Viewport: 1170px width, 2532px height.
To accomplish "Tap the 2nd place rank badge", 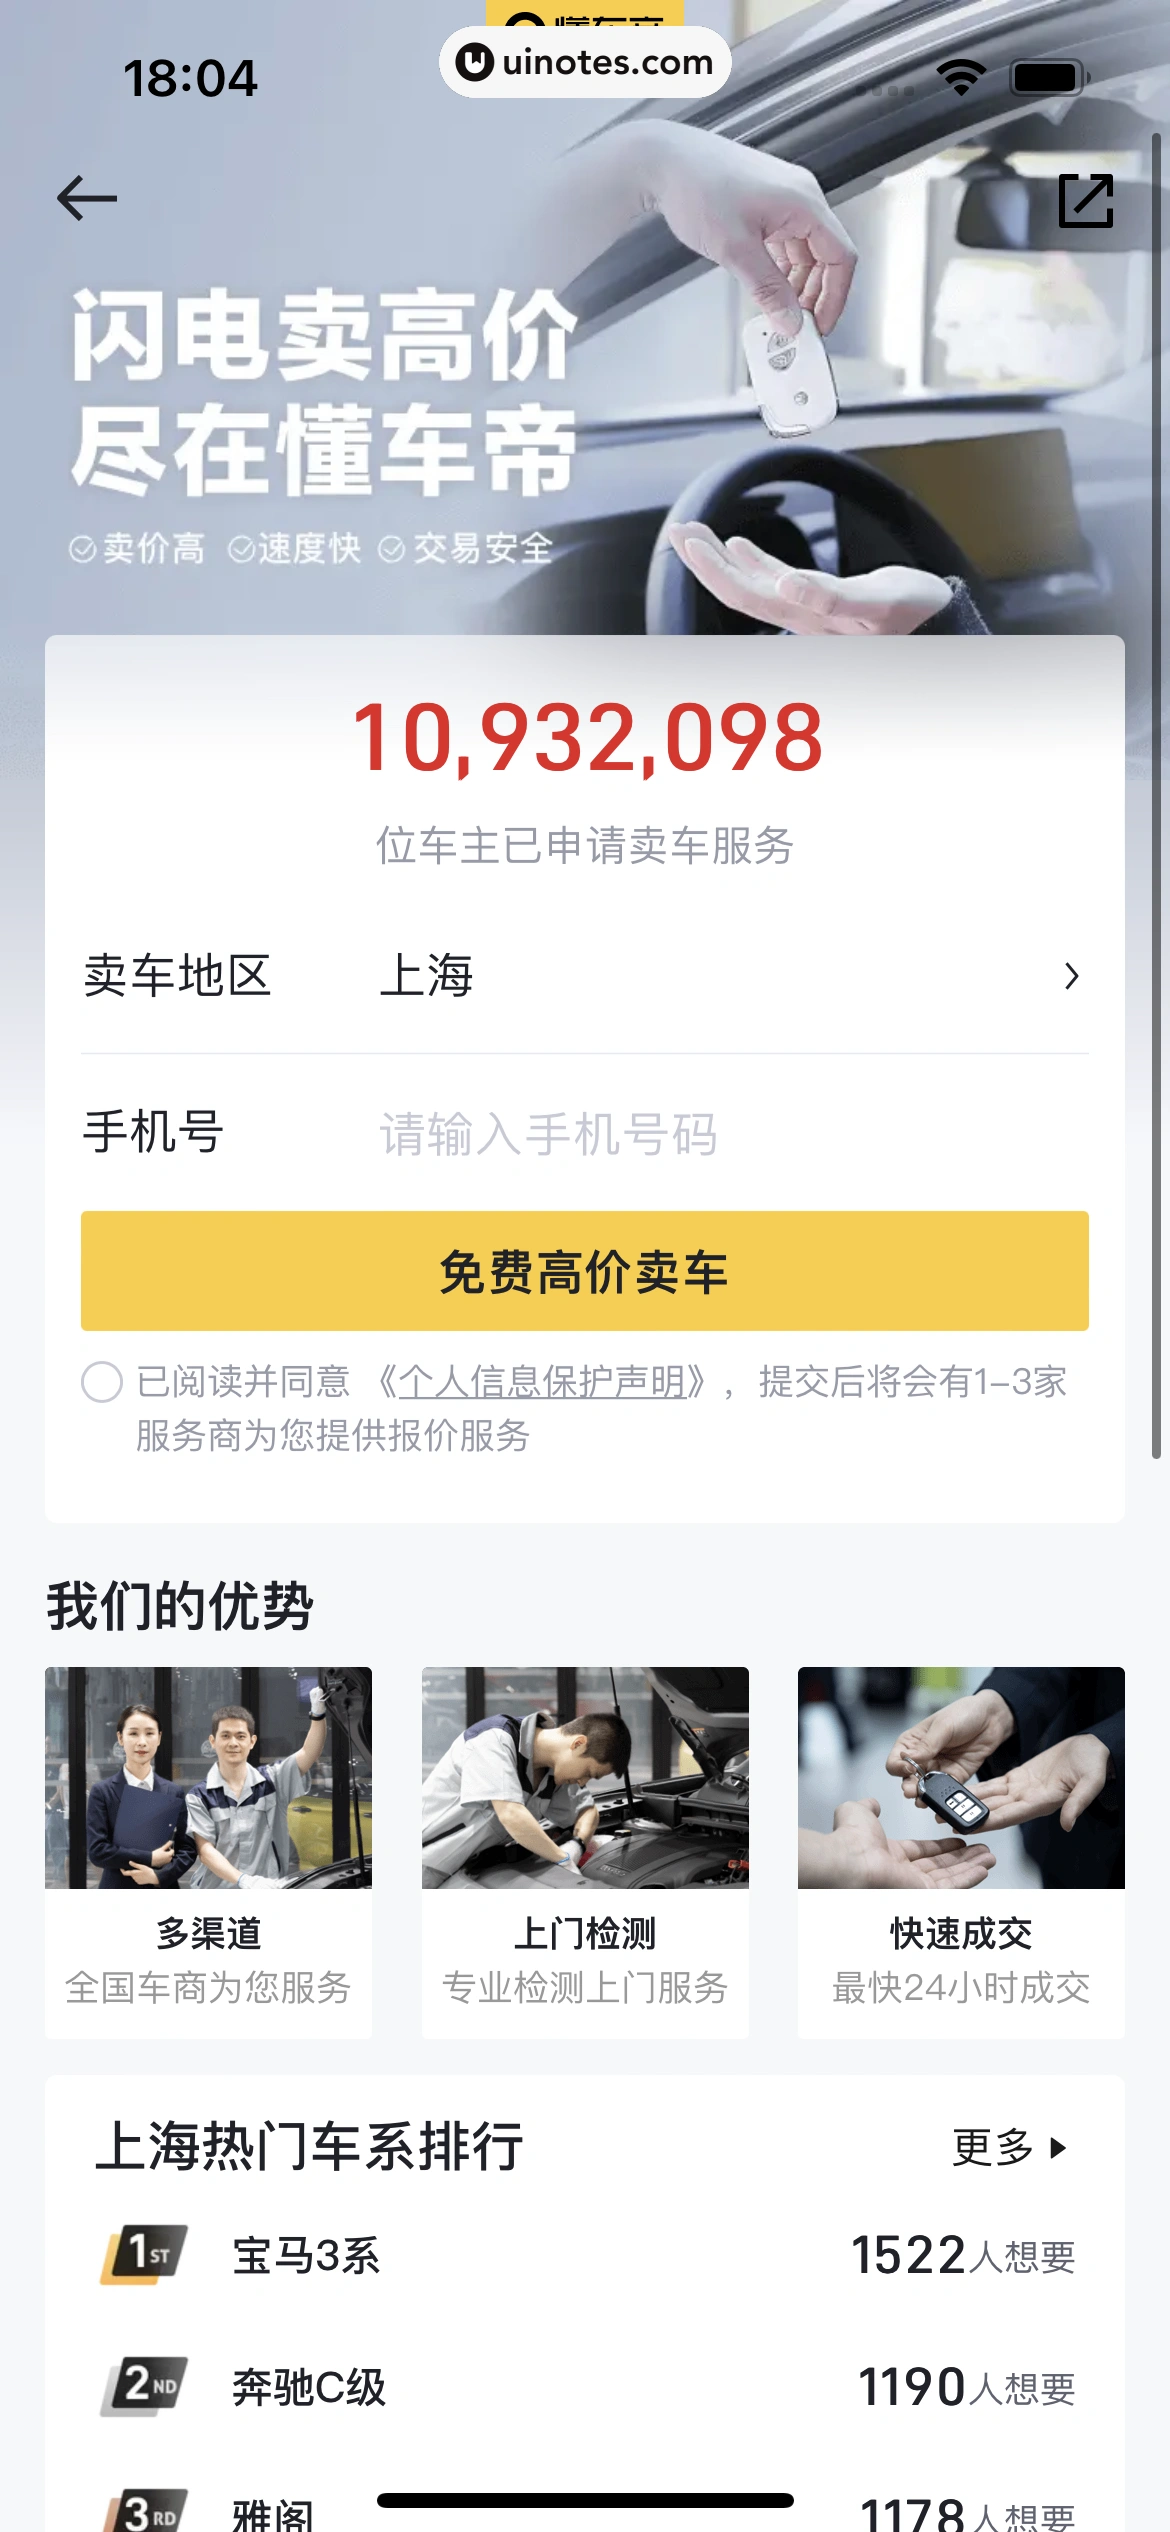I will pyautogui.click(x=145, y=2386).
